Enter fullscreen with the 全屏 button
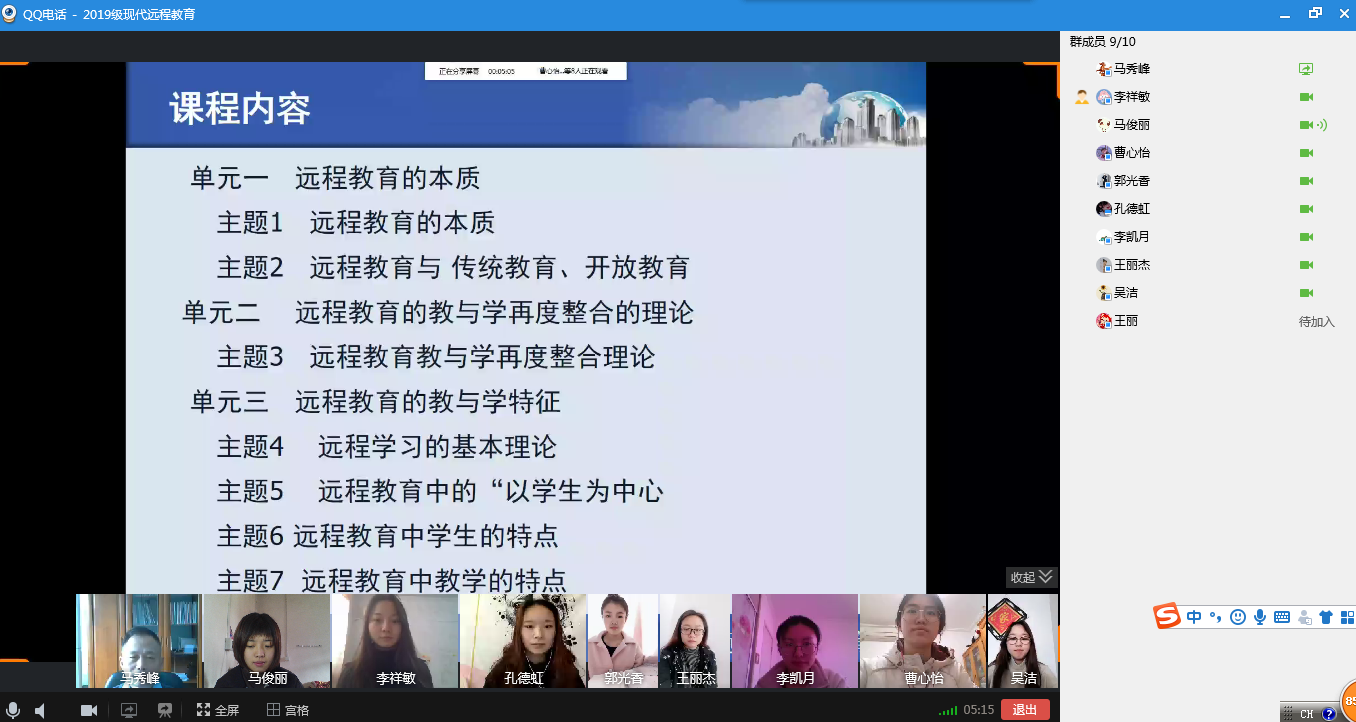The image size is (1356, 722). pyautogui.click(x=217, y=710)
